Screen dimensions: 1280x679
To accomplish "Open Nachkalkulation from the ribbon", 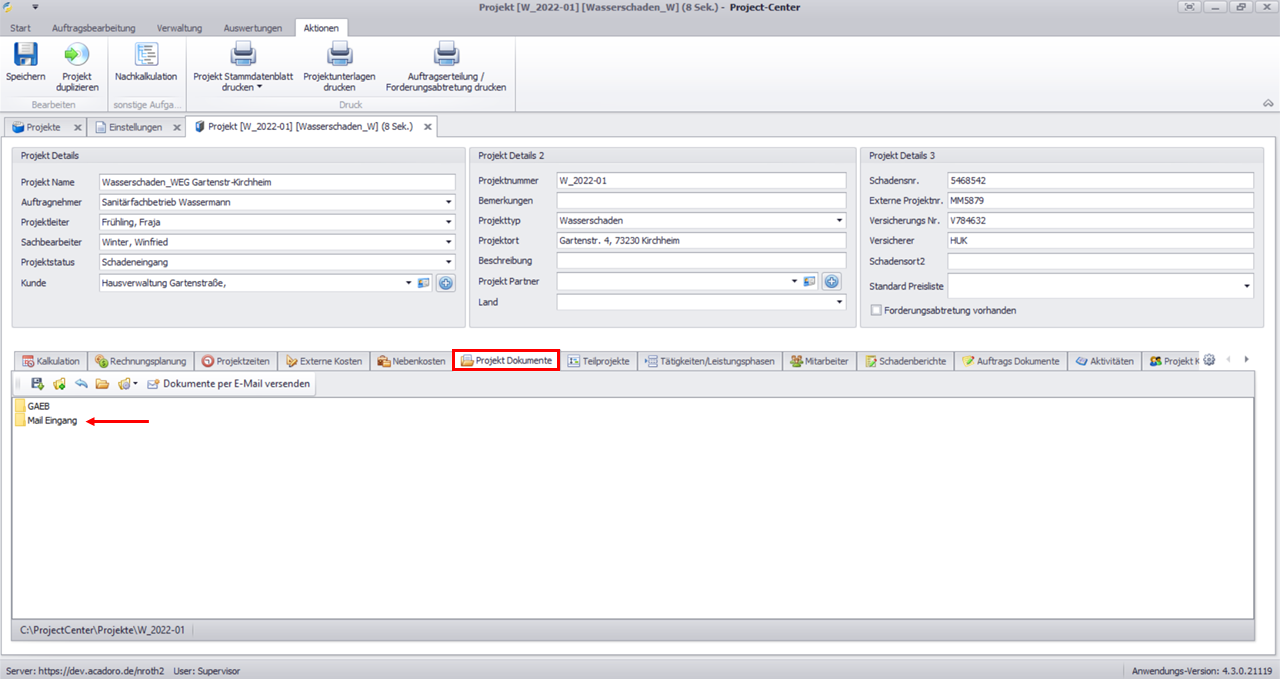I will coord(146,55).
